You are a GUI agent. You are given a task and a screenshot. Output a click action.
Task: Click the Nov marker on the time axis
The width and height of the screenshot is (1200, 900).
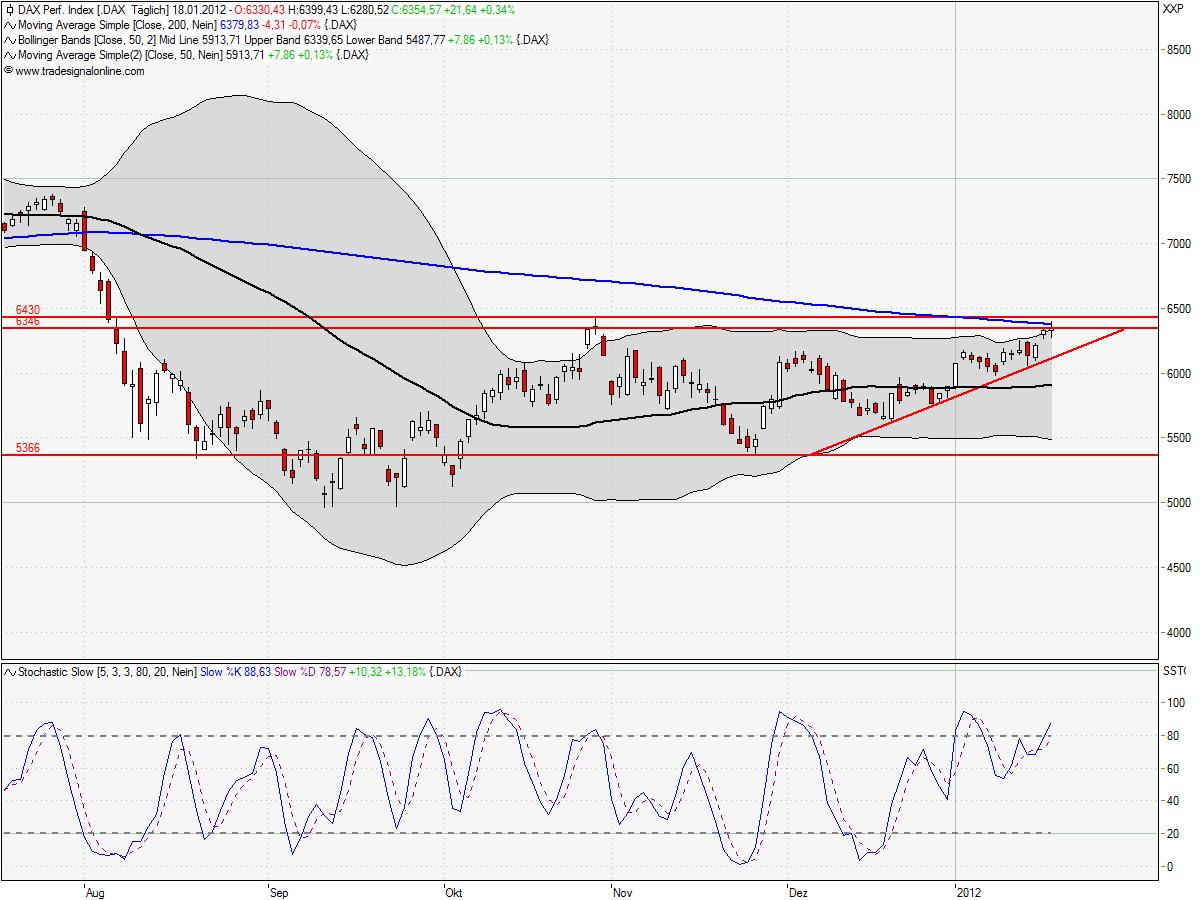tap(622, 890)
